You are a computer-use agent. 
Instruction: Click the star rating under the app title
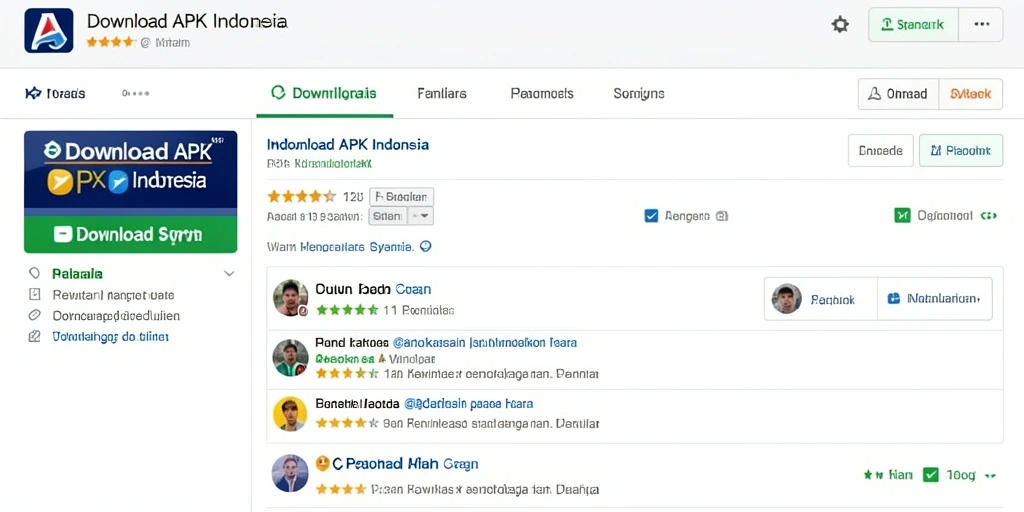tap(110, 42)
